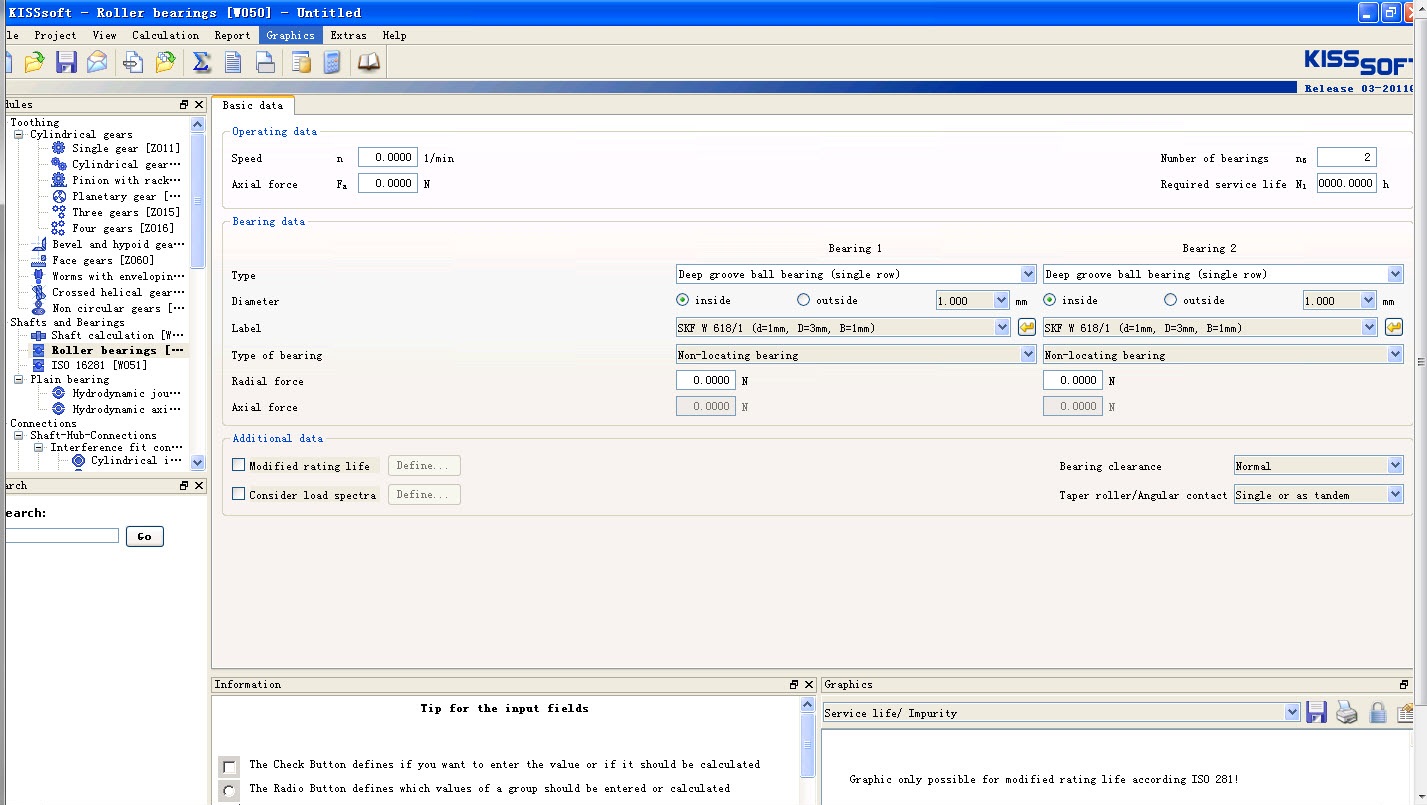Collapse Cylindrical gears tree node
Viewport: 1427px width, 805px height.
click(18, 134)
